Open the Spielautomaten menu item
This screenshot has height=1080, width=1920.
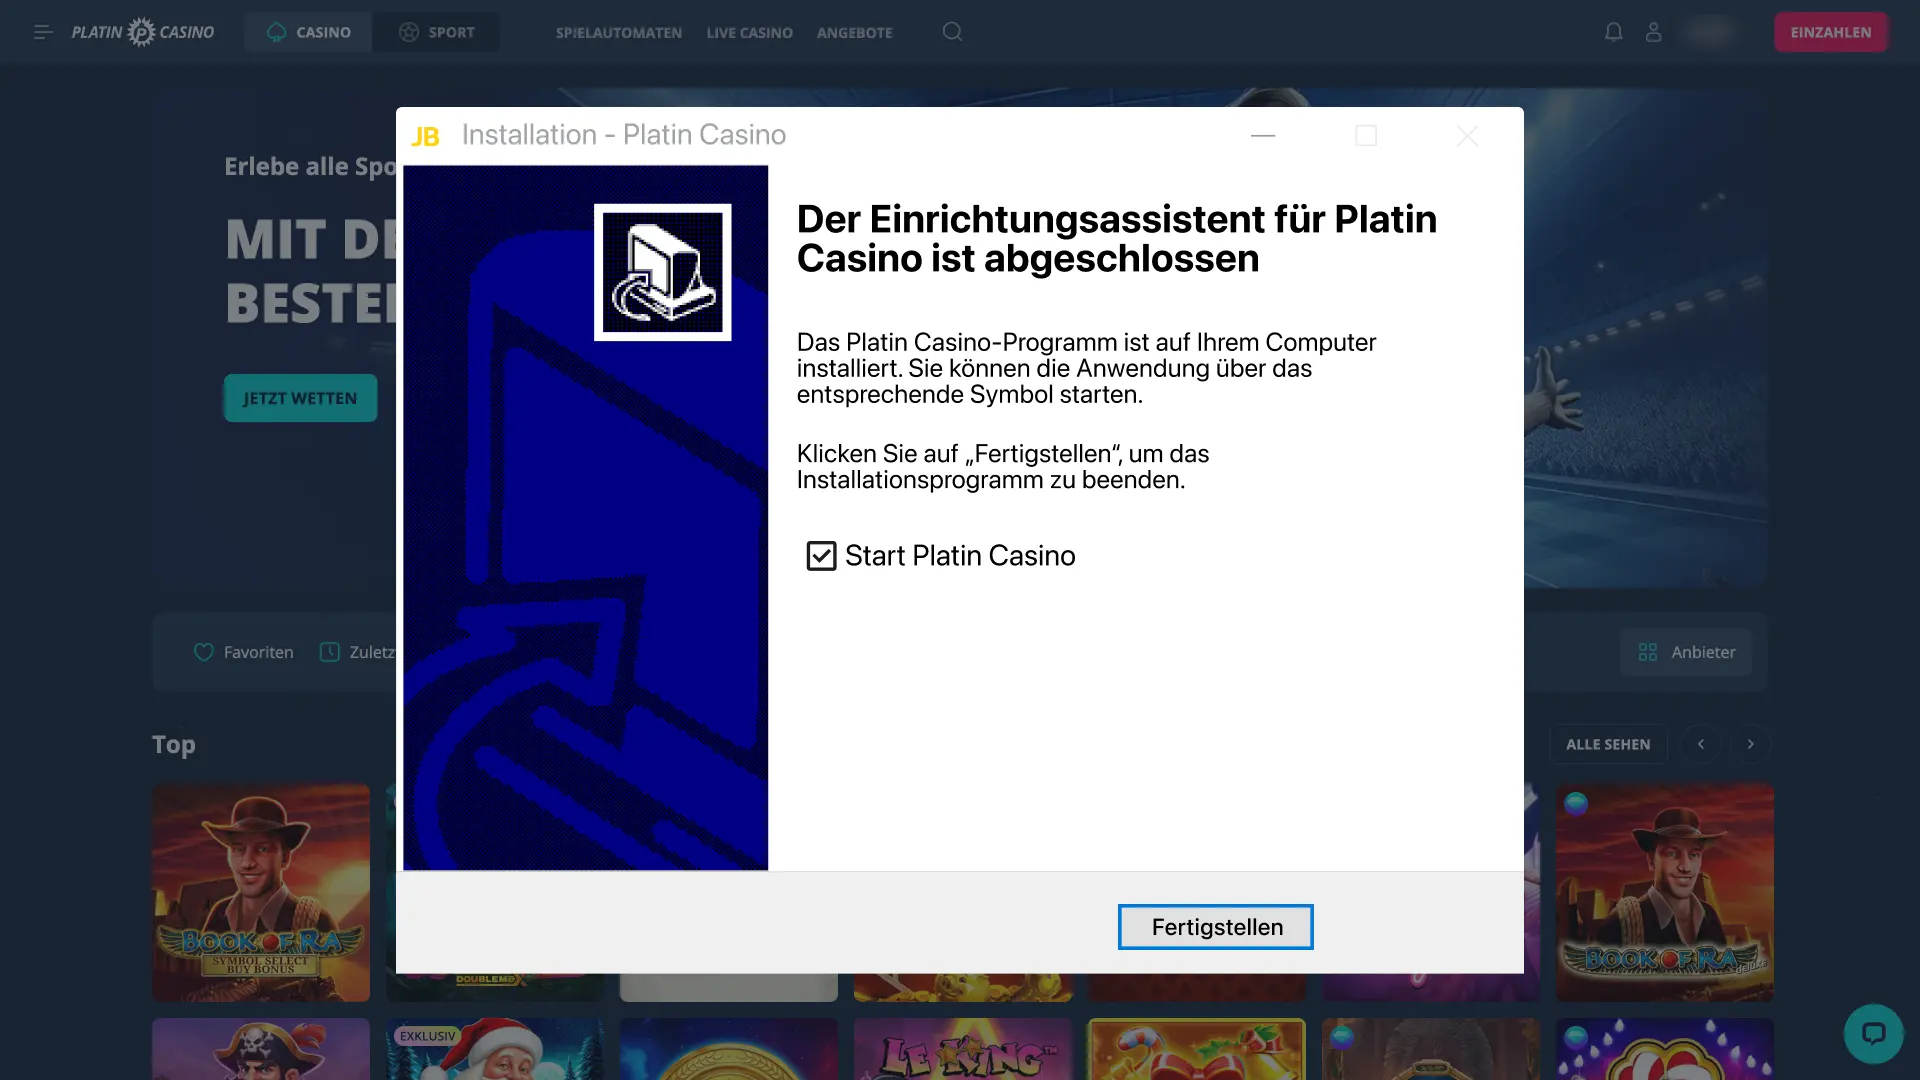point(619,32)
